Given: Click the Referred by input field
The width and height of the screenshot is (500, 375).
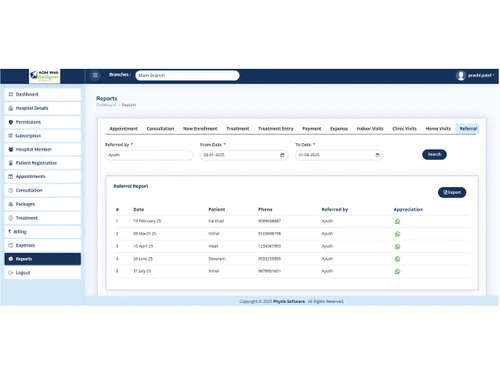Looking at the screenshot, I should (149, 155).
